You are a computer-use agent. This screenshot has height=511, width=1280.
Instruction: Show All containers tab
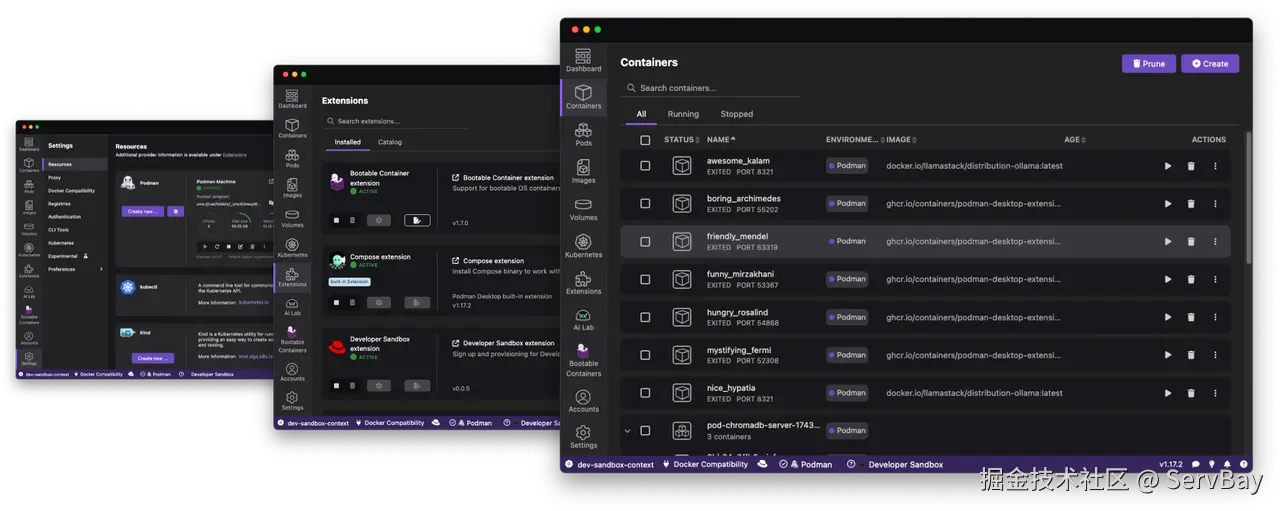(641, 114)
